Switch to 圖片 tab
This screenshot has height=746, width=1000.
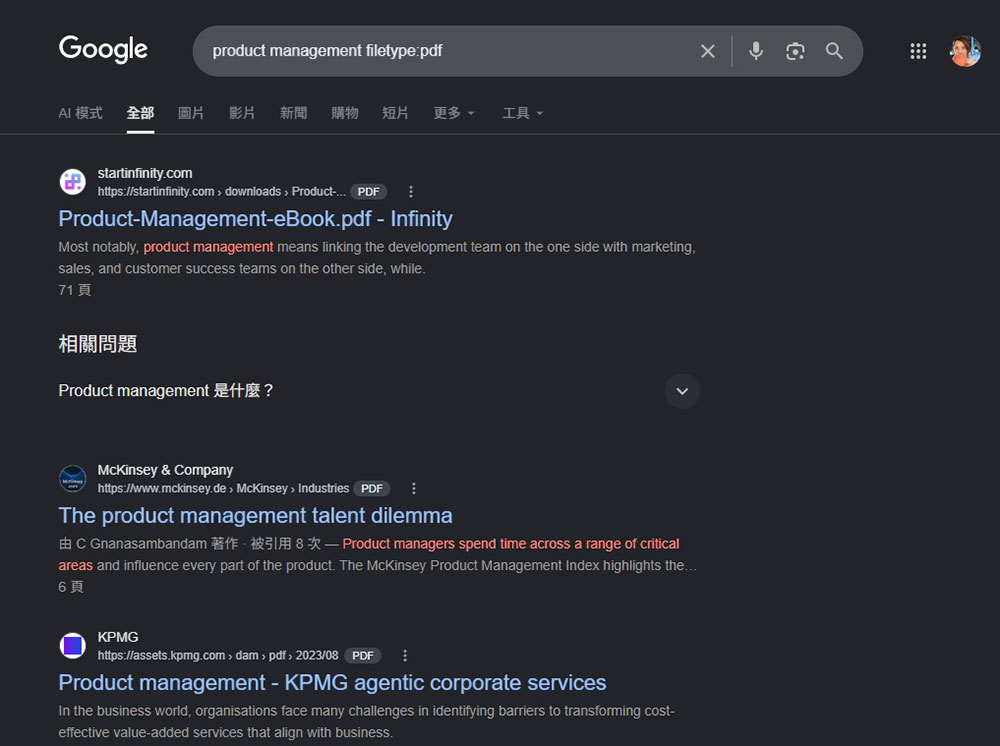(191, 113)
